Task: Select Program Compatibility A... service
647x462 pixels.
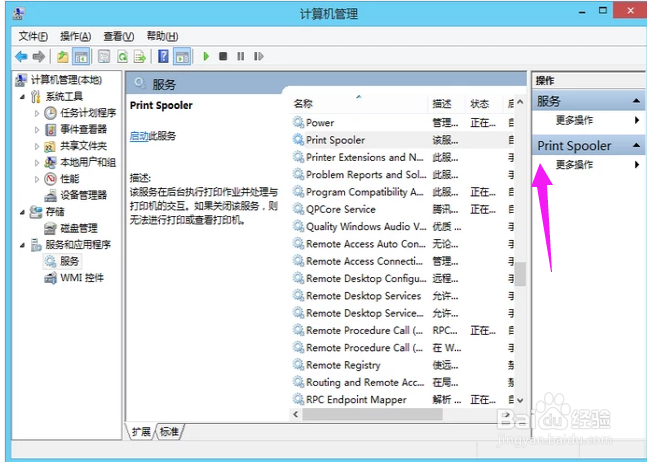Action: pos(402,192)
